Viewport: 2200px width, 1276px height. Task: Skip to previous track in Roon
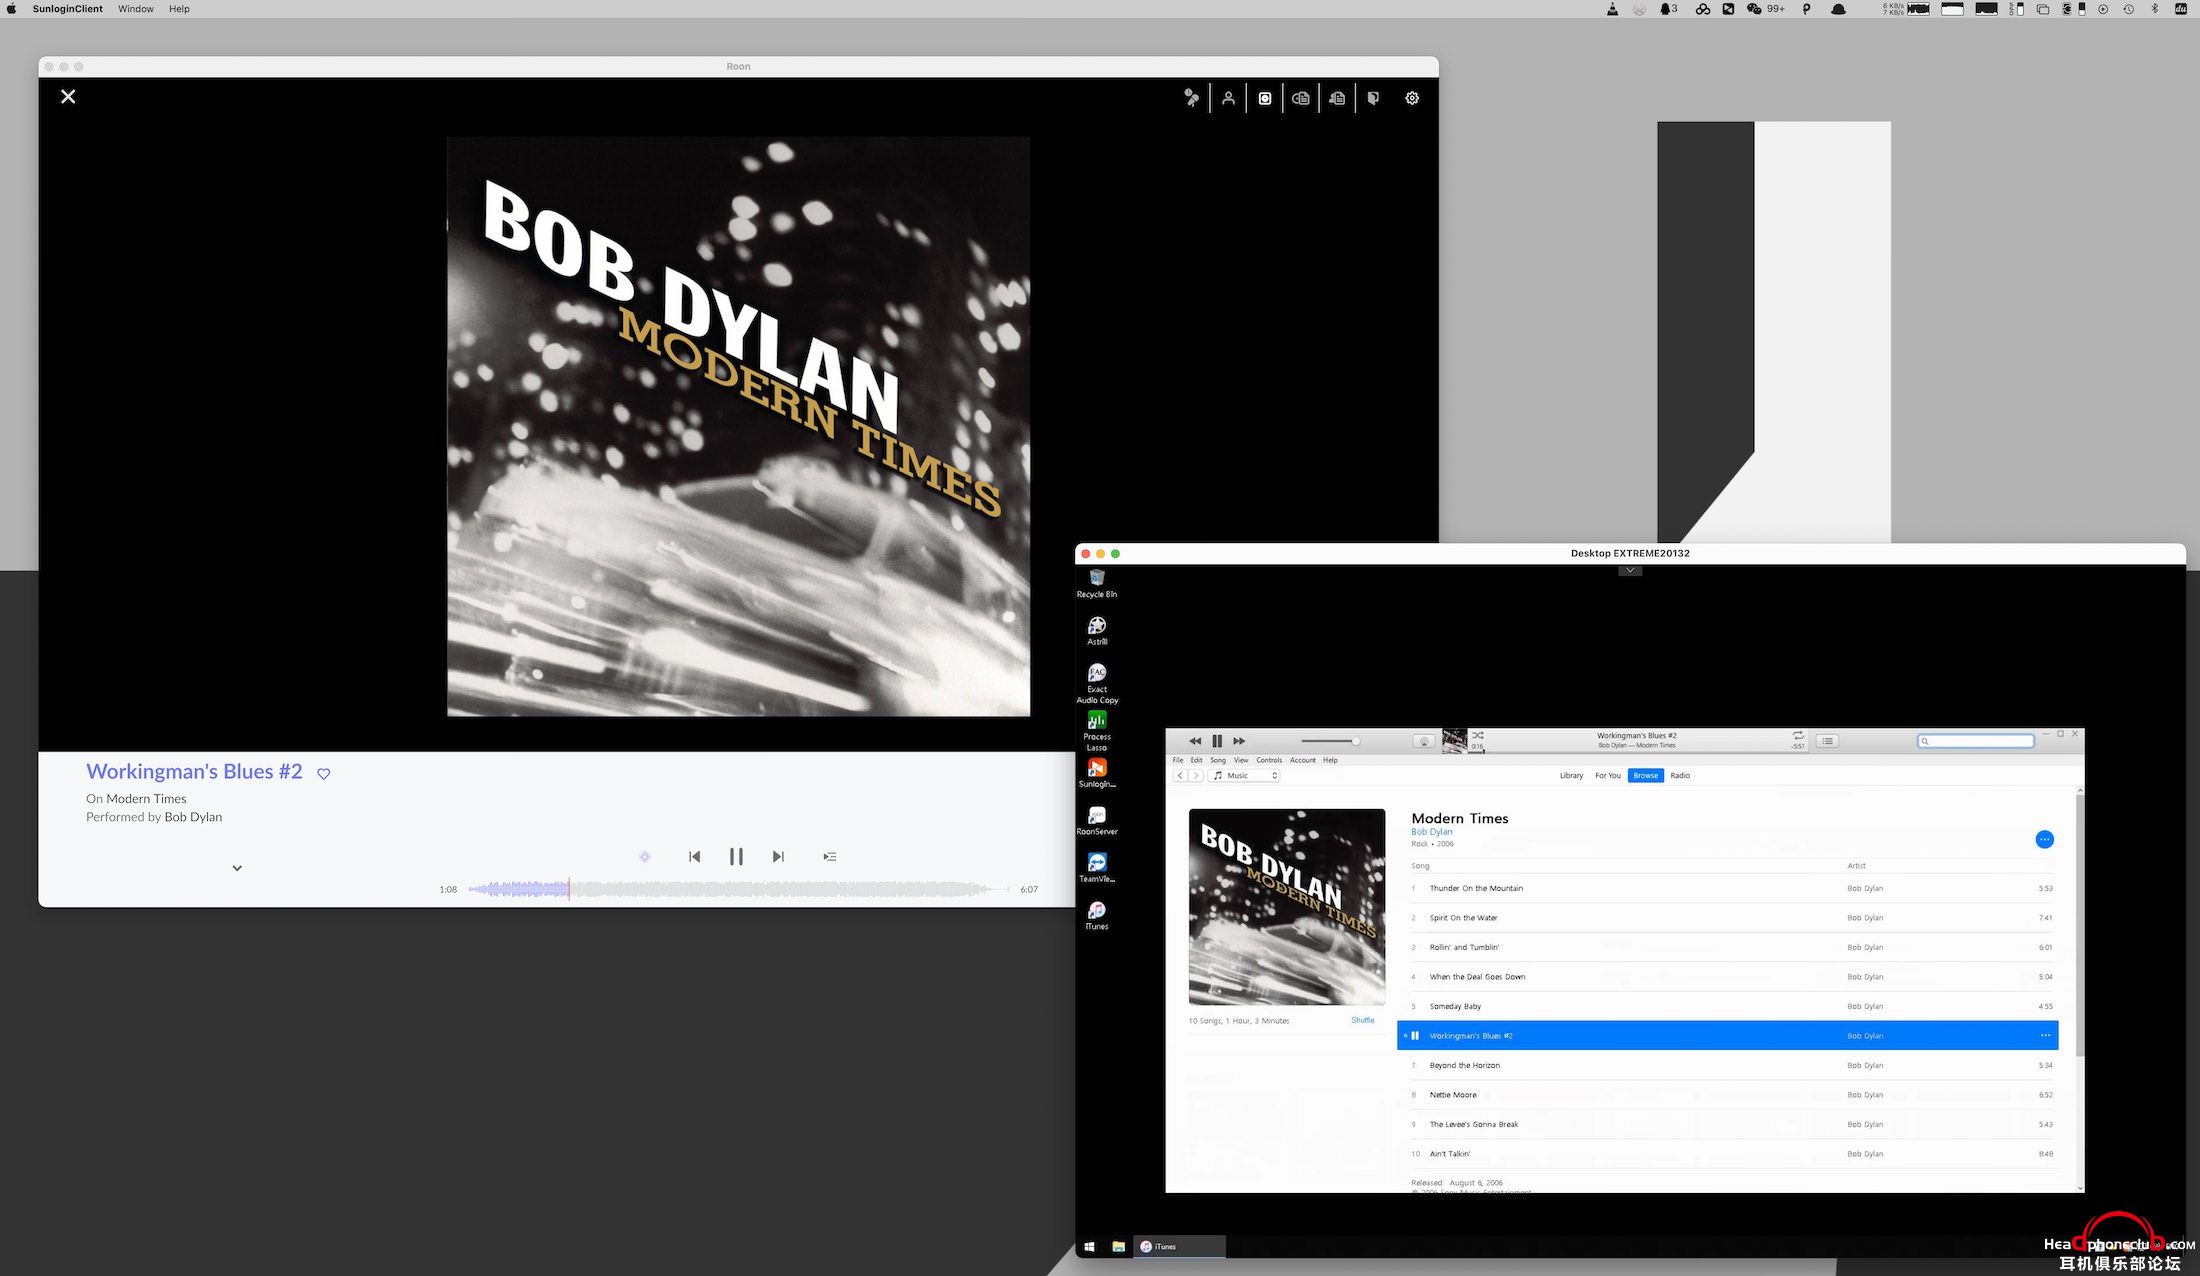[695, 857]
